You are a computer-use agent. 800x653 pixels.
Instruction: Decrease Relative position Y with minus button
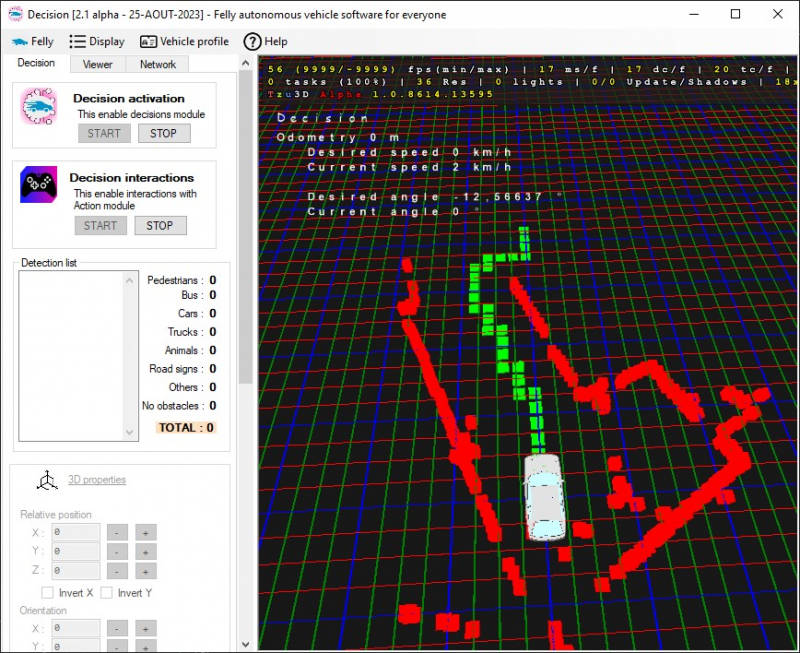(x=117, y=552)
